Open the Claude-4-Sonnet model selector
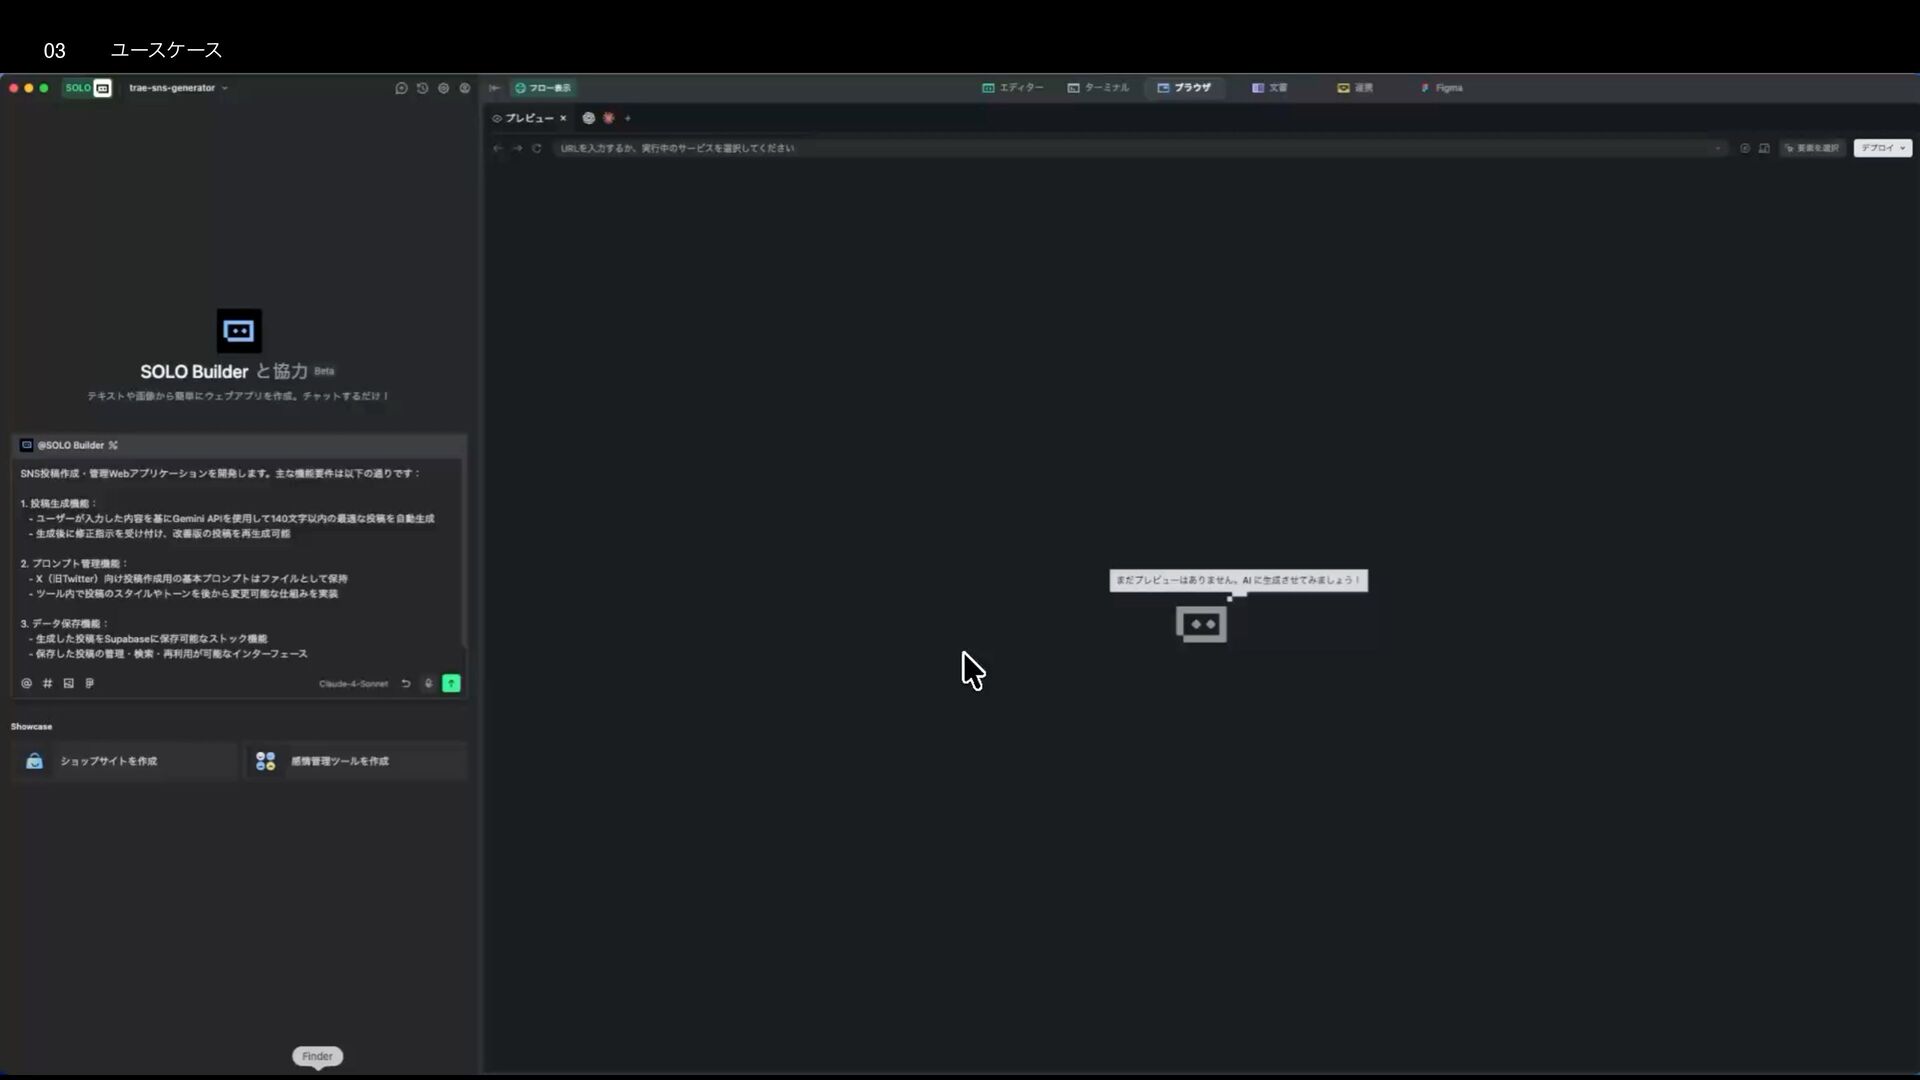 pyautogui.click(x=353, y=684)
